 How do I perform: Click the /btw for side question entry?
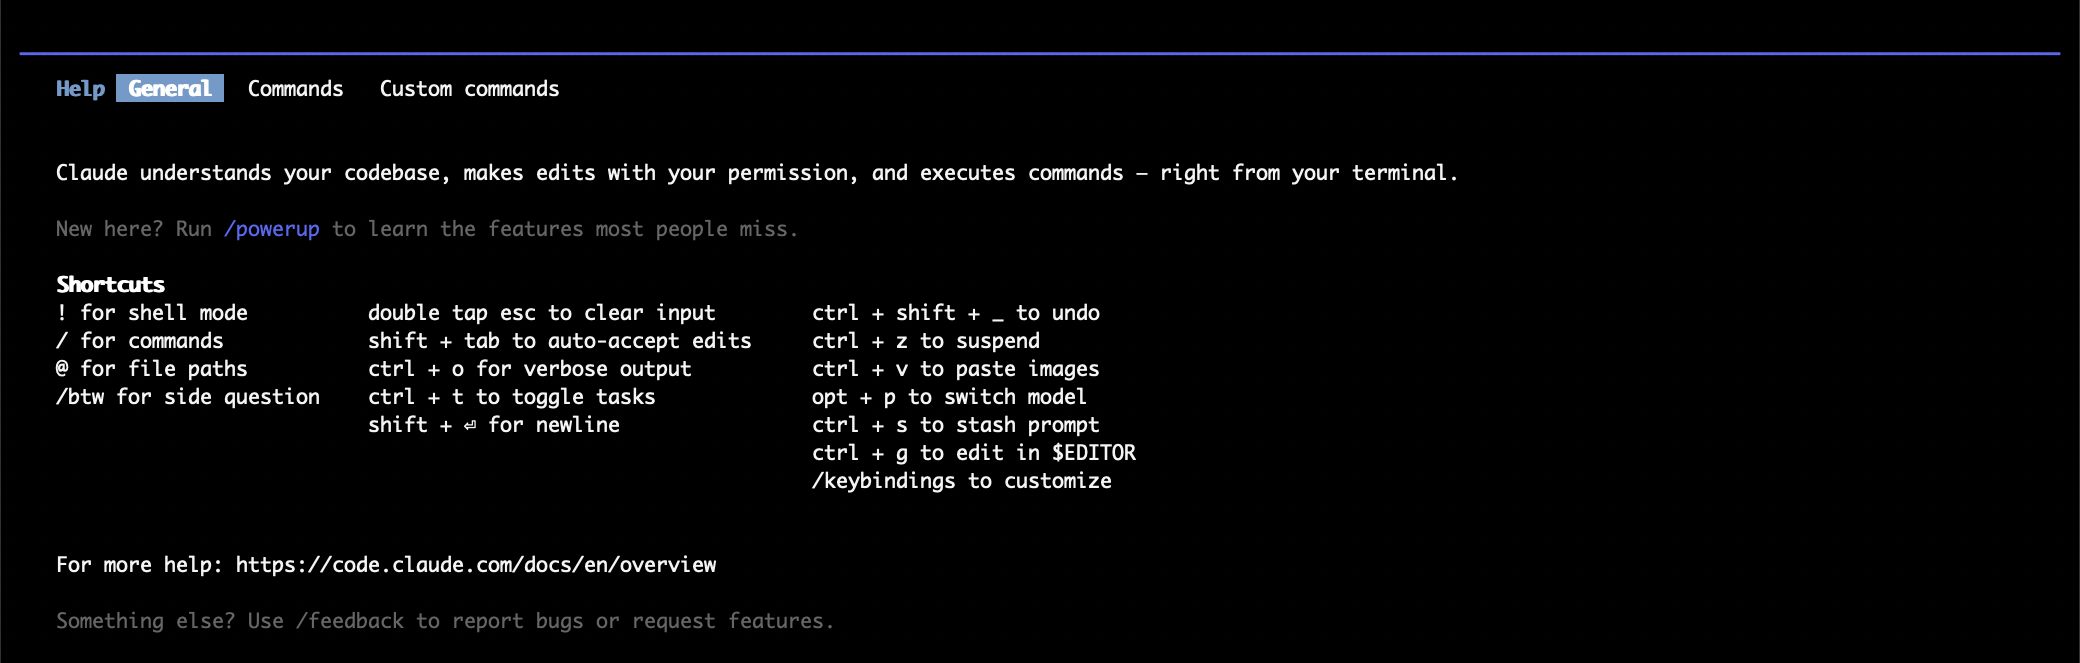tap(188, 397)
